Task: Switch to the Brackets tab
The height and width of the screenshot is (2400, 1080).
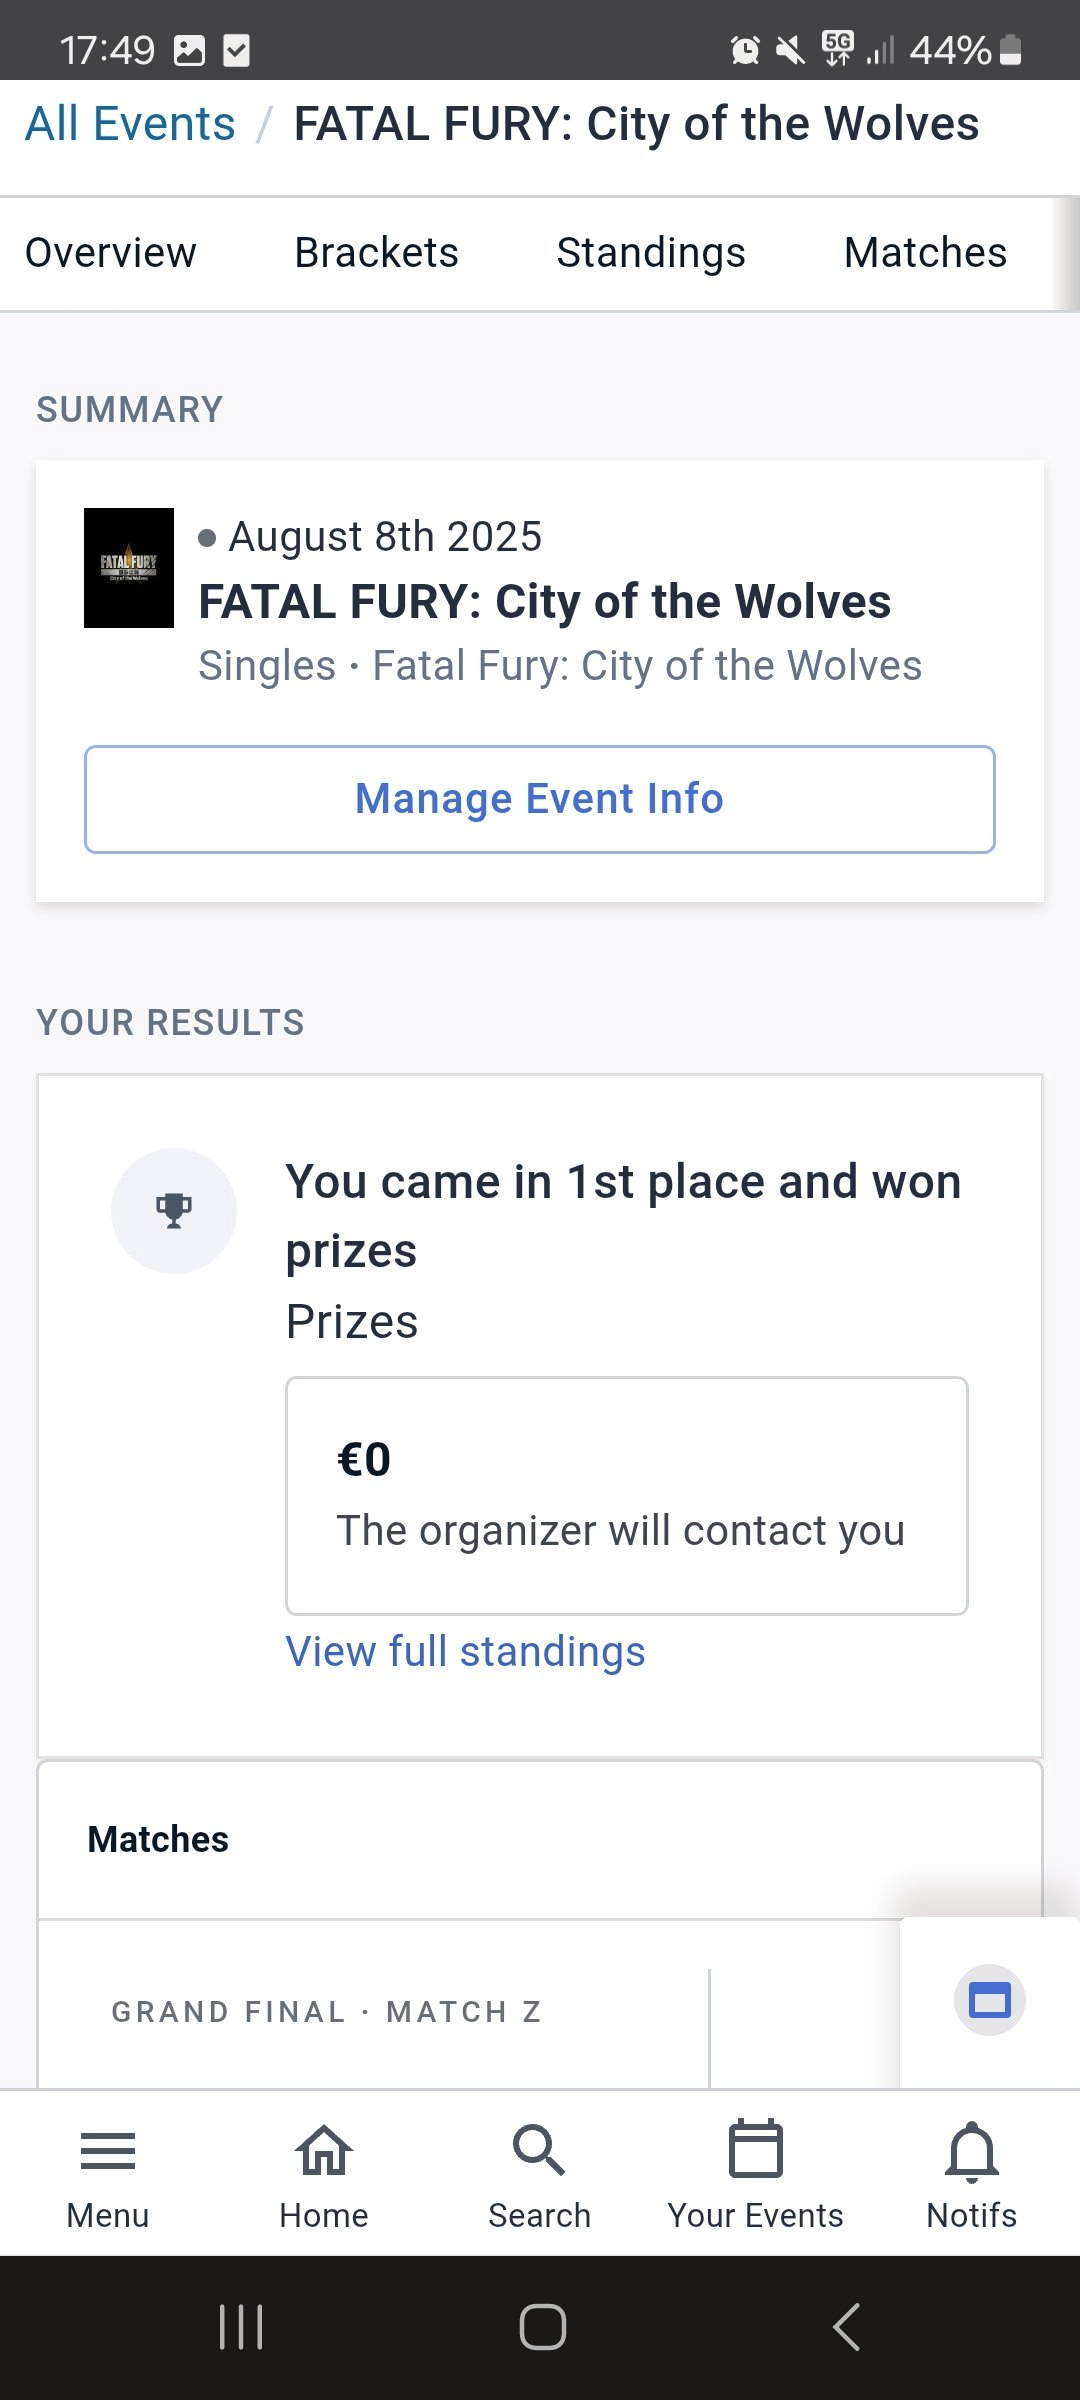Action: pos(376,253)
